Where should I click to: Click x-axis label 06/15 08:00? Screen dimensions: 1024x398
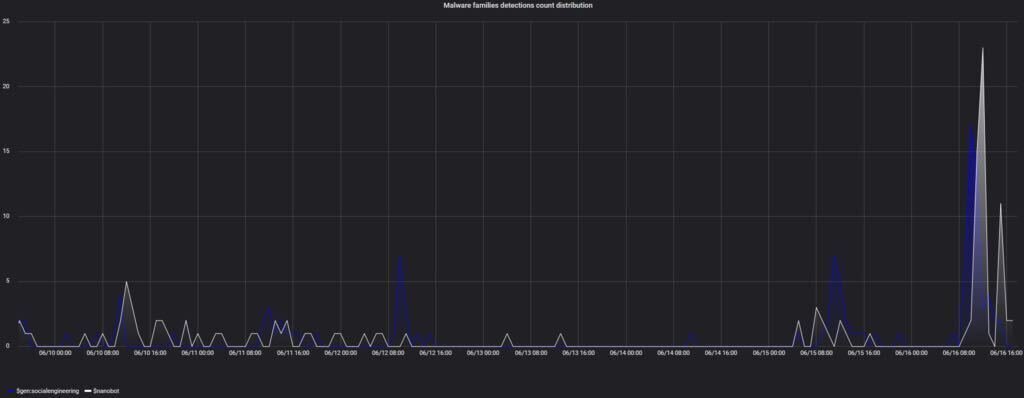point(817,354)
